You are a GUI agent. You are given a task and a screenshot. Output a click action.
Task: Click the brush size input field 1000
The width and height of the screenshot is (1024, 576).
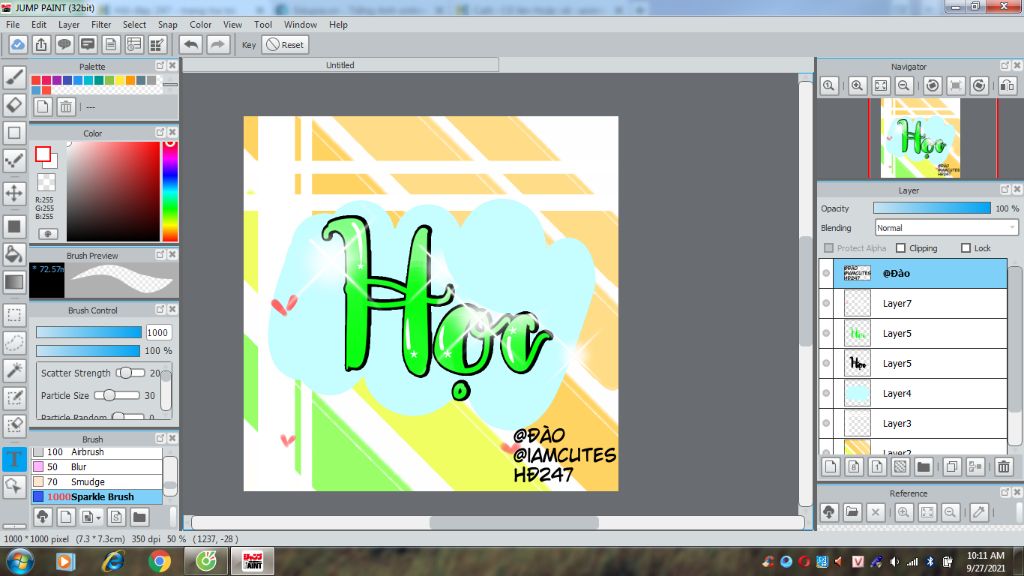click(158, 332)
